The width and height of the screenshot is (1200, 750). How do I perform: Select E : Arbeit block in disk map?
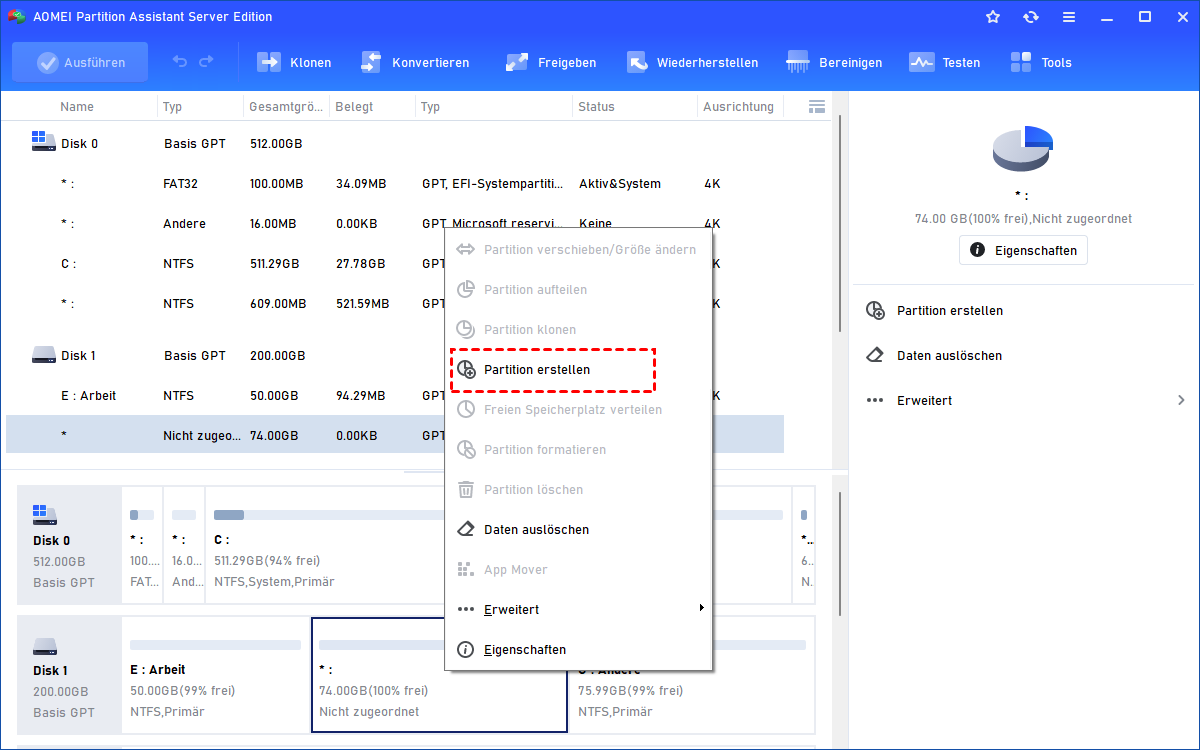coord(215,675)
